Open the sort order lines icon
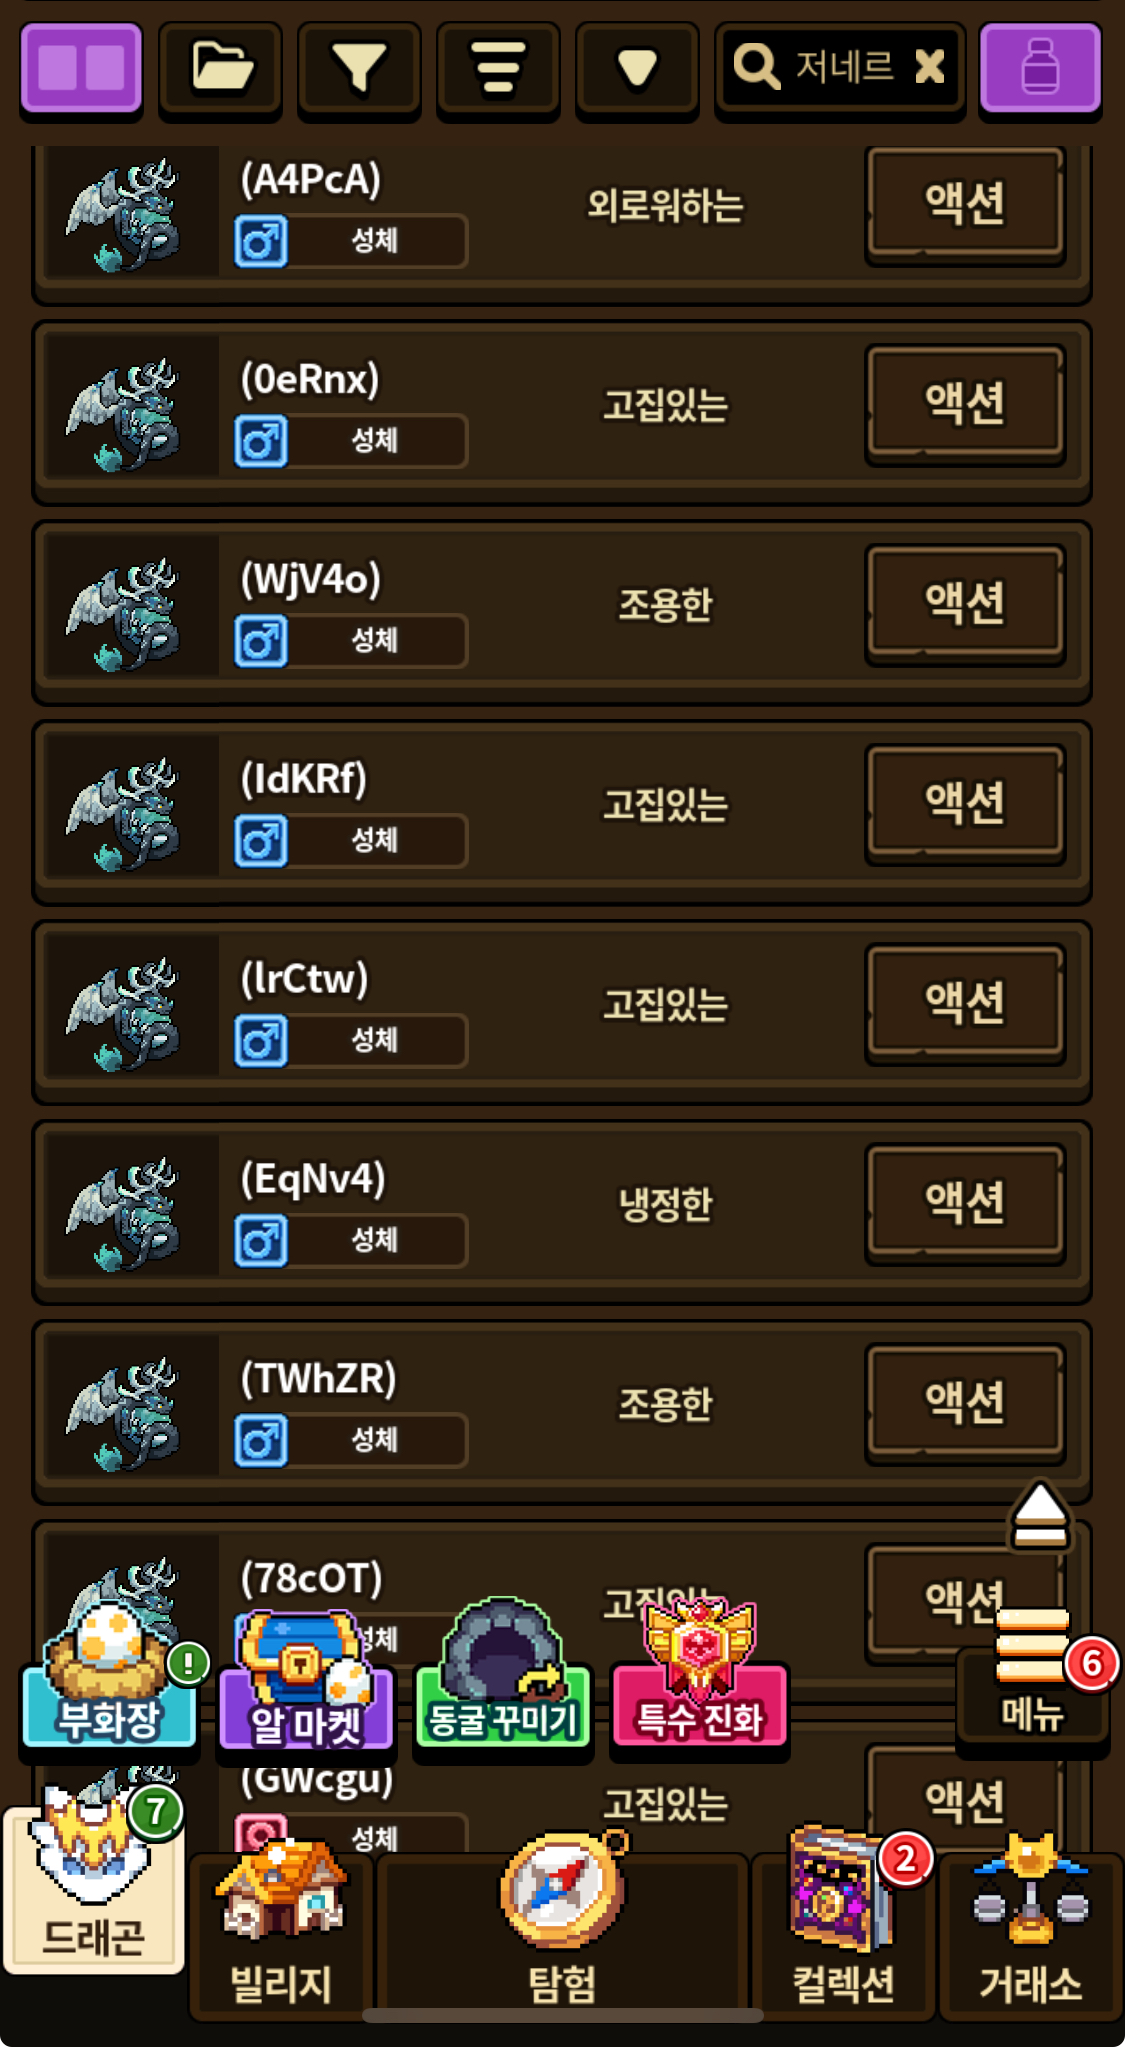 click(498, 68)
